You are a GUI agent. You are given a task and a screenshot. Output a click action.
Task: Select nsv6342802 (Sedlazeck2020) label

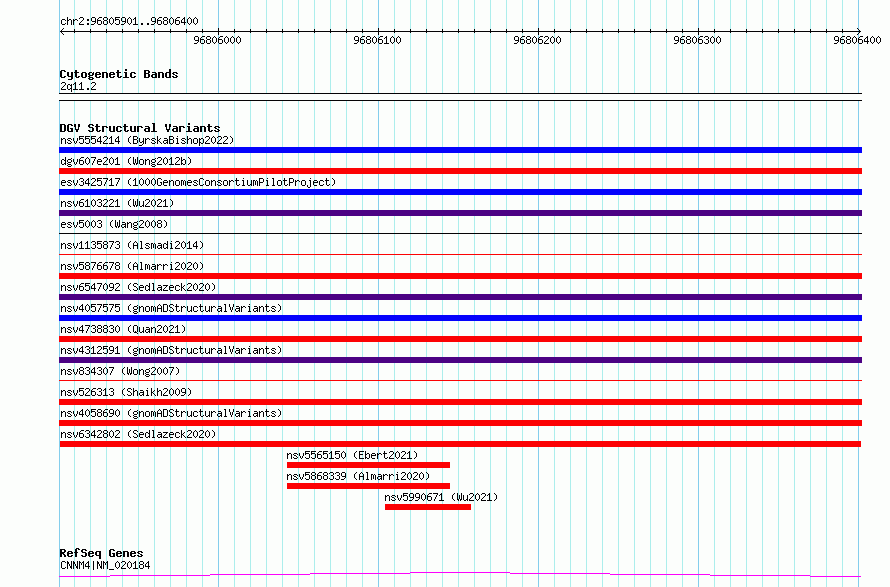pos(138,434)
